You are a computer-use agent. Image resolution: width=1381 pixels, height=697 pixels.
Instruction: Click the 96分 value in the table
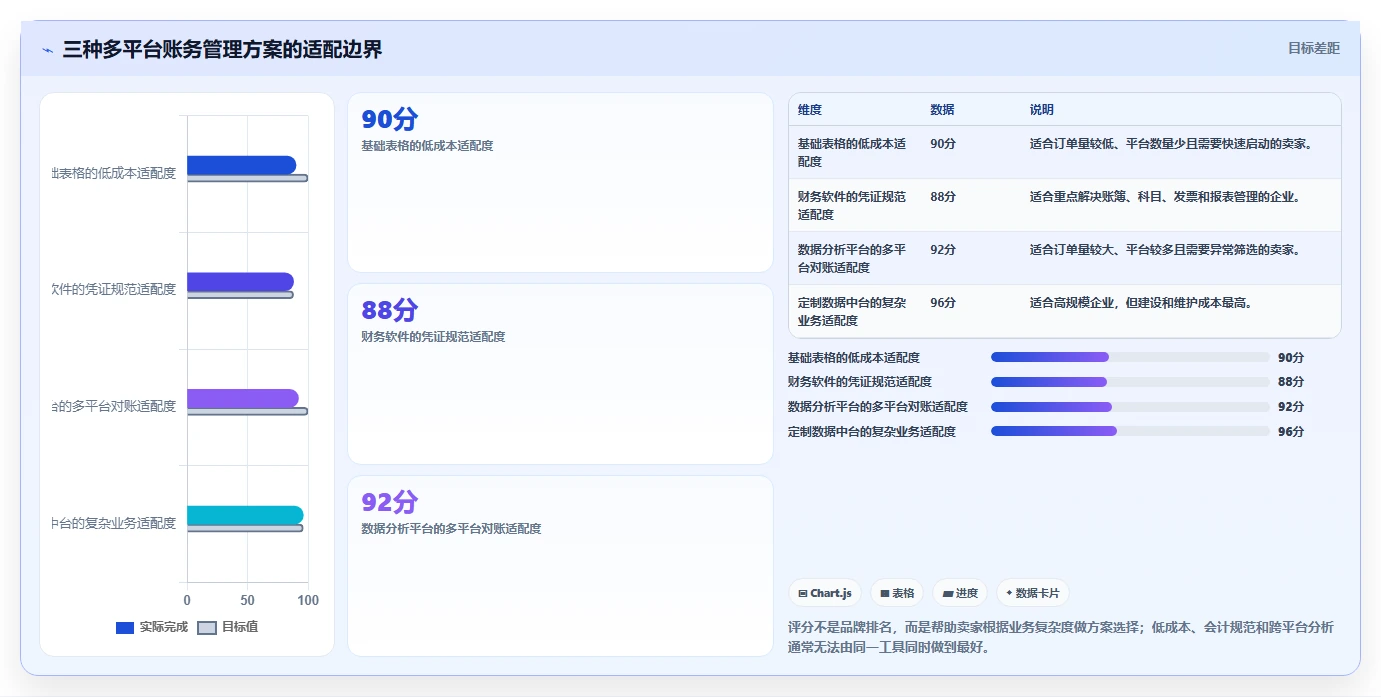click(943, 303)
